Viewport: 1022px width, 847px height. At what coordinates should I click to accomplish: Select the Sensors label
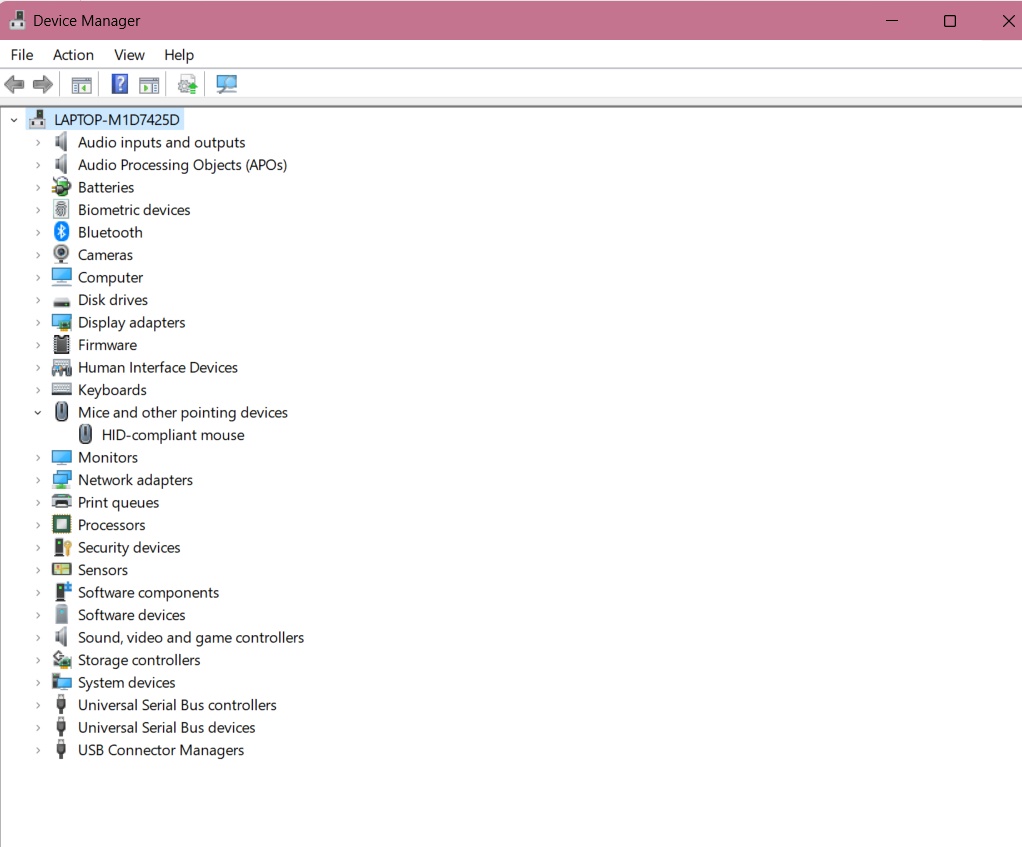(103, 570)
